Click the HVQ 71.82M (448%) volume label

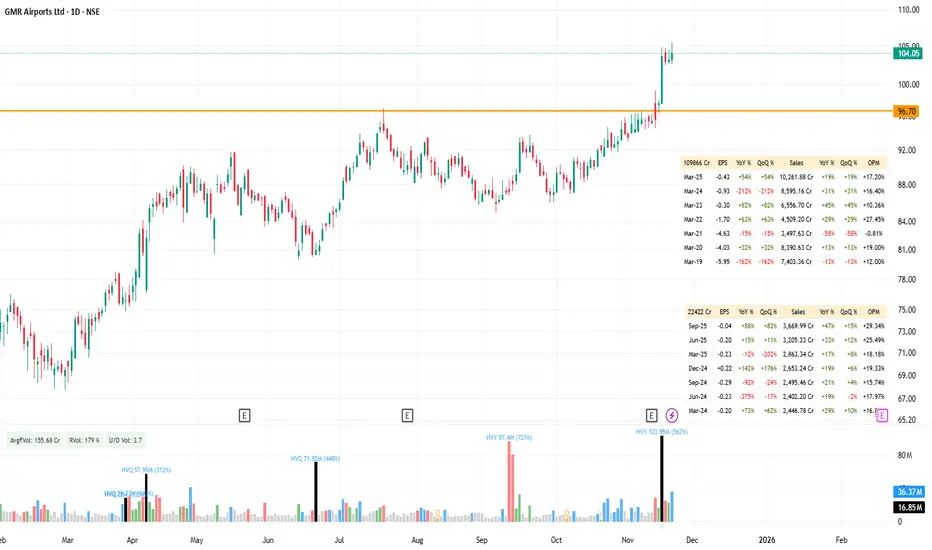(x=315, y=458)
